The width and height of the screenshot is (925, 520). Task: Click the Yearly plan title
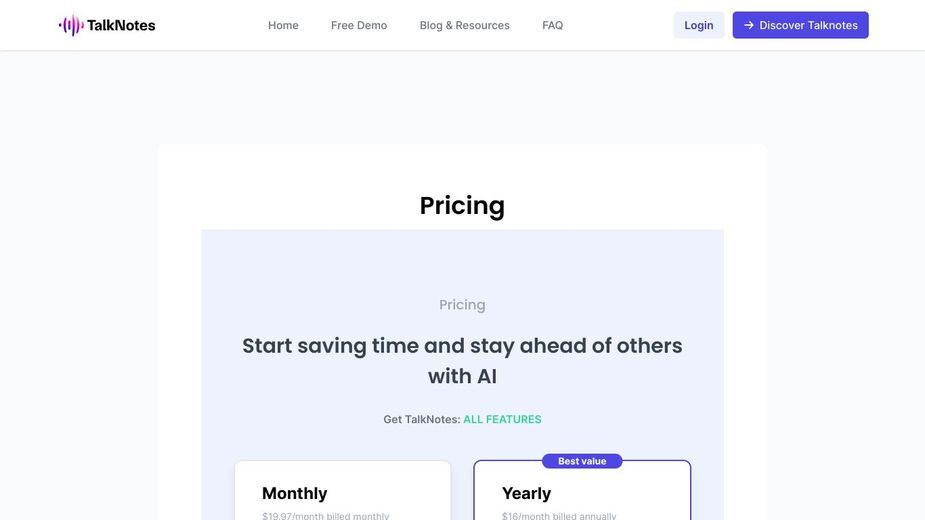tap(526, 493)
